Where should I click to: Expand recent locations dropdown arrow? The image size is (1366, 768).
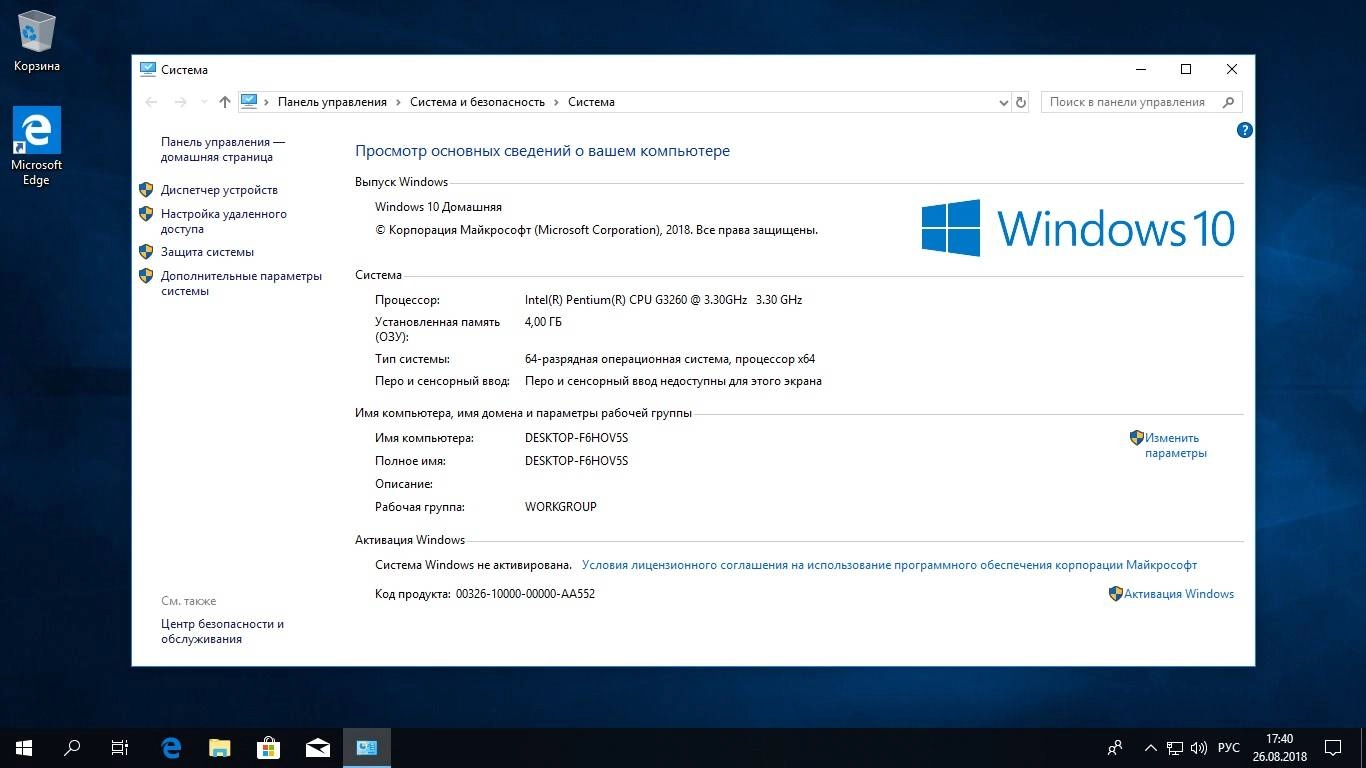pos(204,102)
